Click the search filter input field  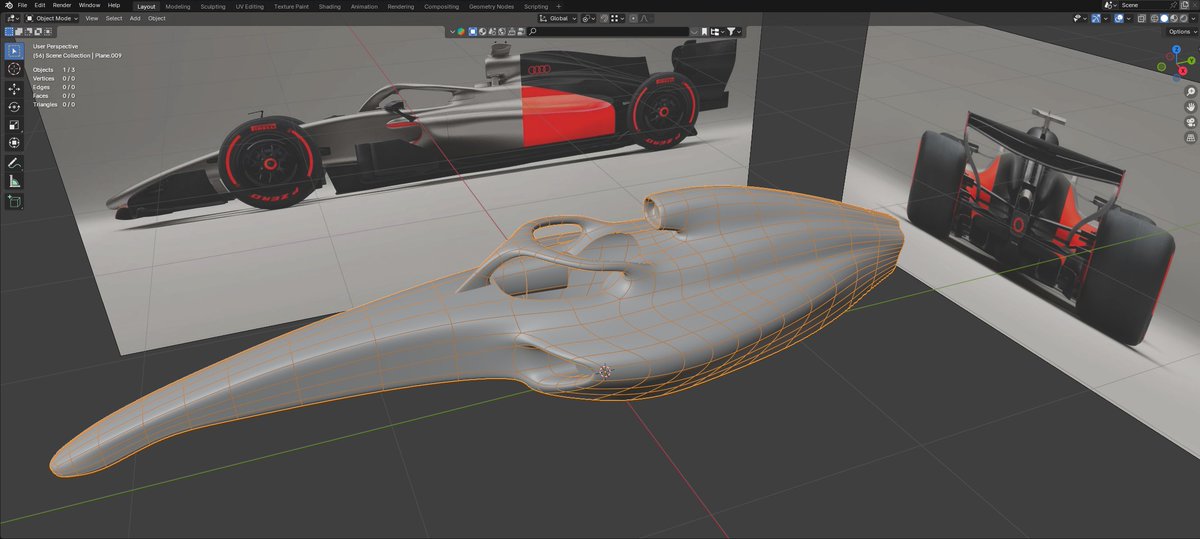(x=608, y=31)
